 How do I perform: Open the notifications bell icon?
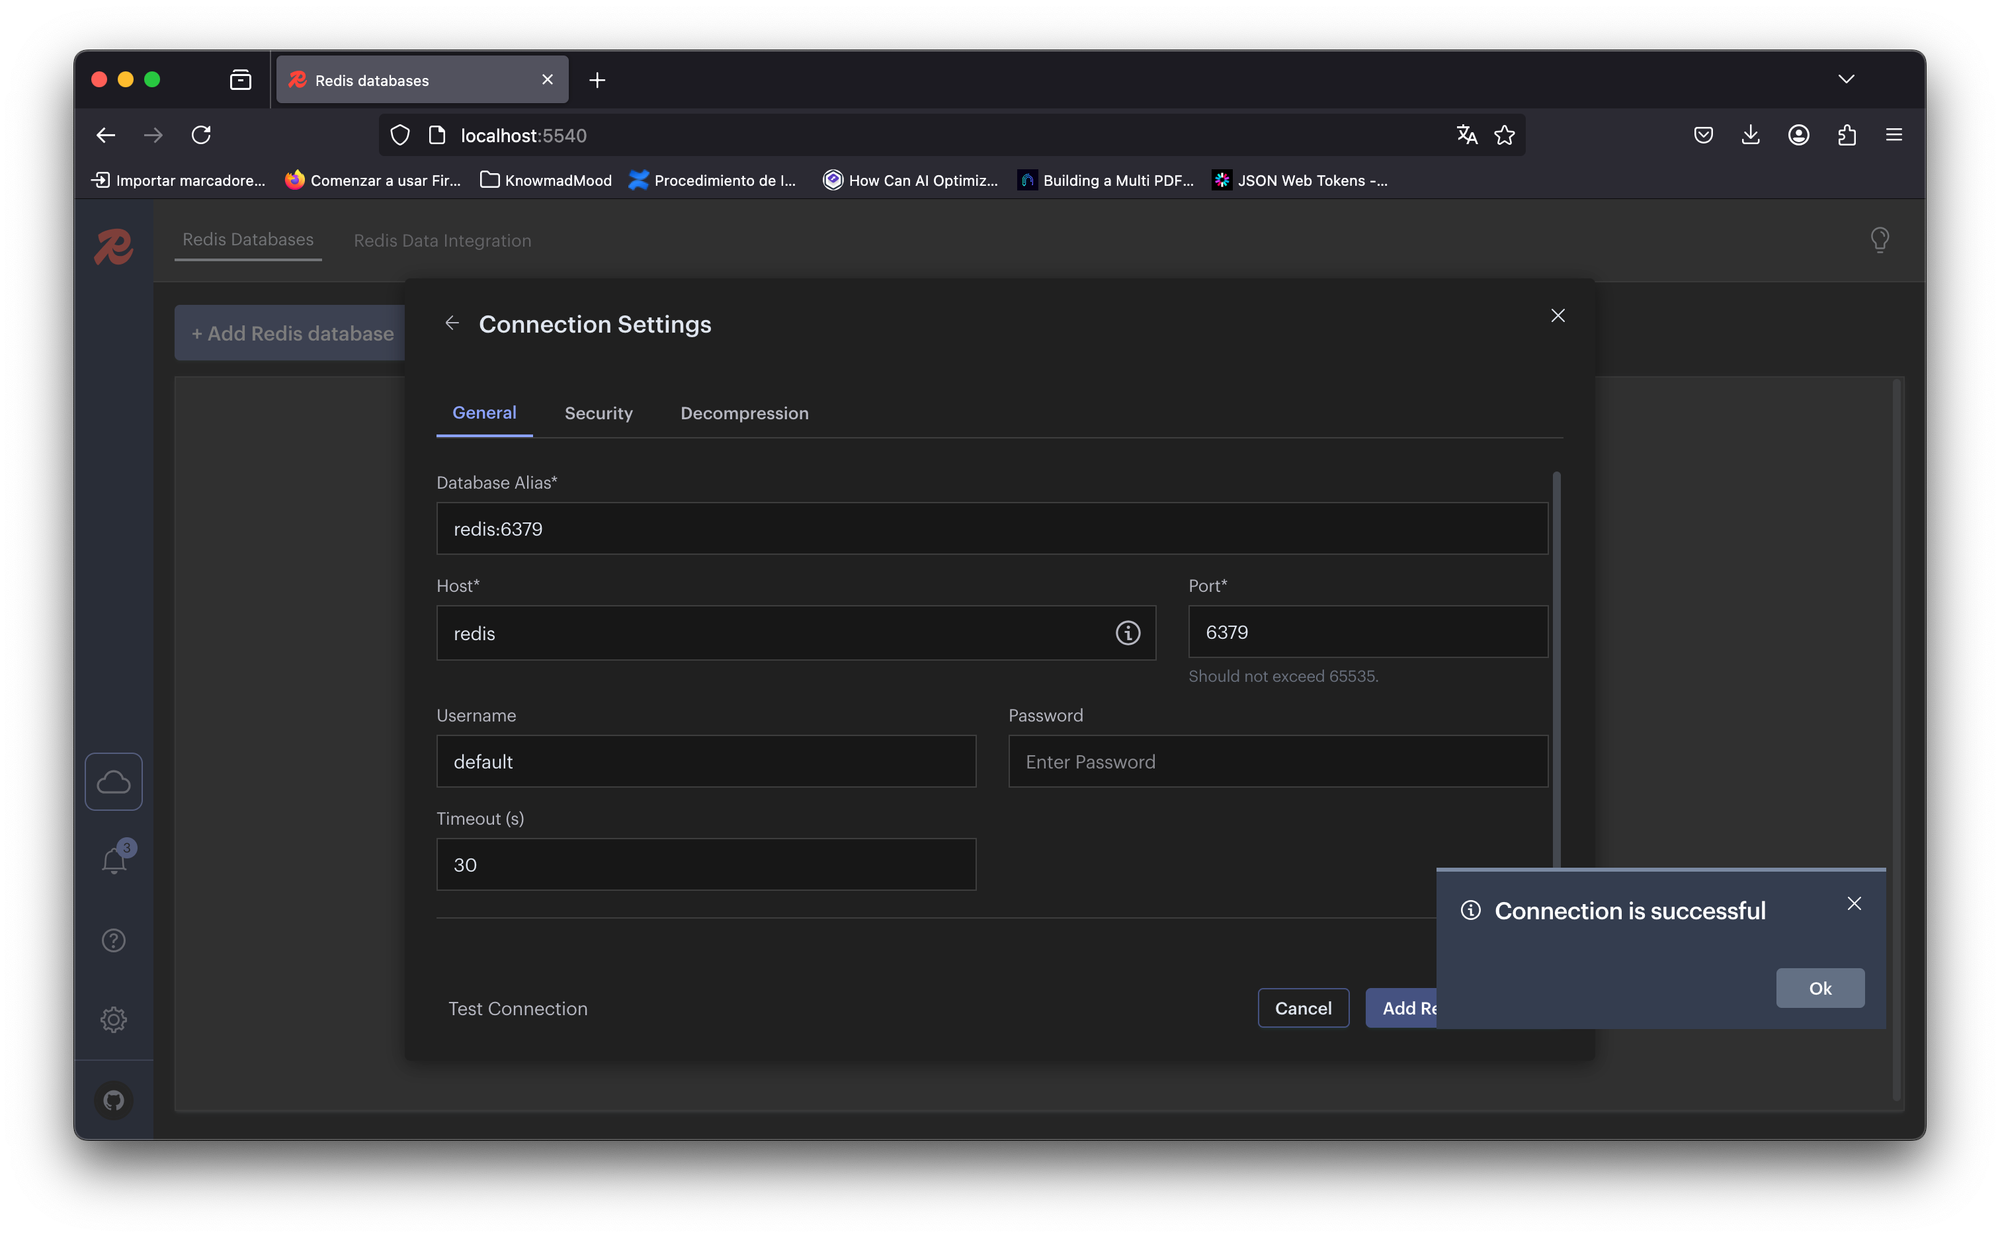(114, 860)
